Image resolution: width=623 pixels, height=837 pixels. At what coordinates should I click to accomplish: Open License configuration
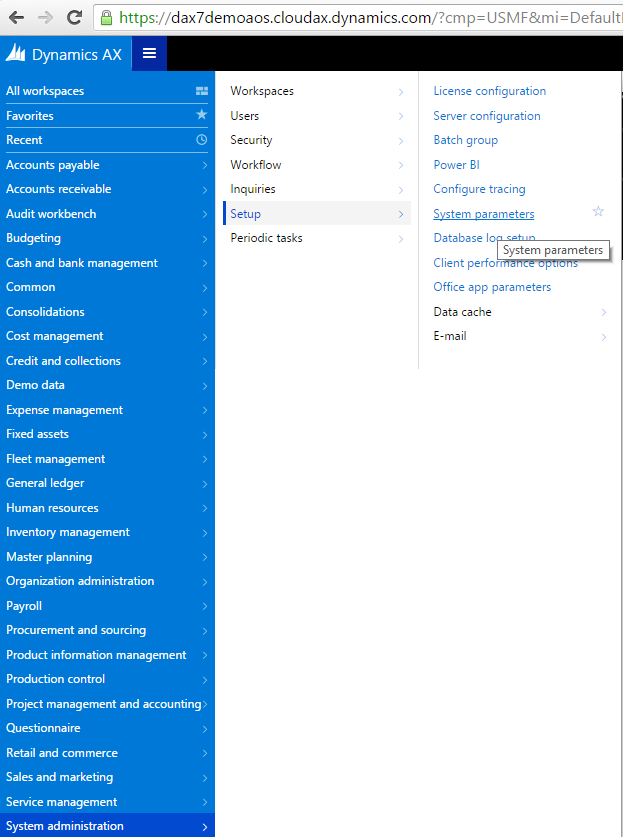point(489,90)
